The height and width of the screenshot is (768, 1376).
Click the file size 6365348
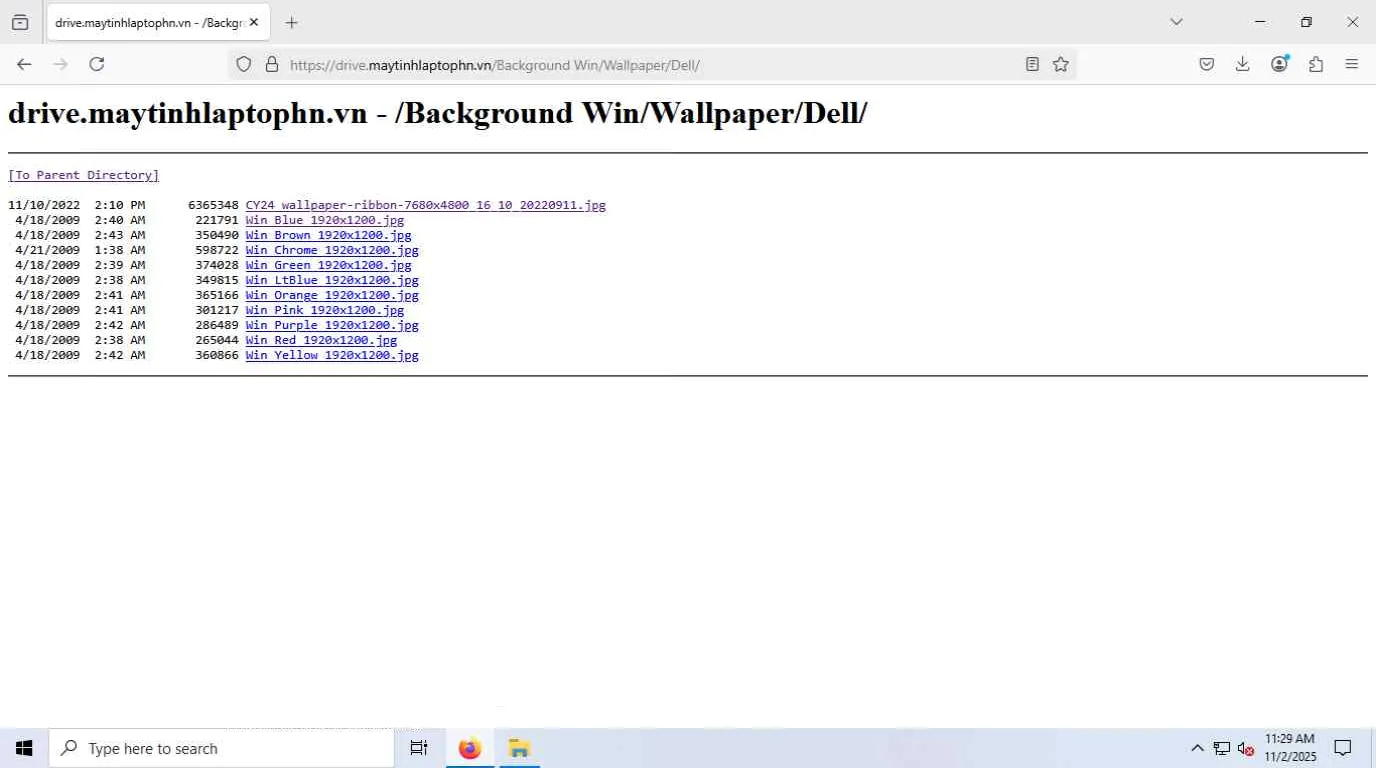coord(213,205)
